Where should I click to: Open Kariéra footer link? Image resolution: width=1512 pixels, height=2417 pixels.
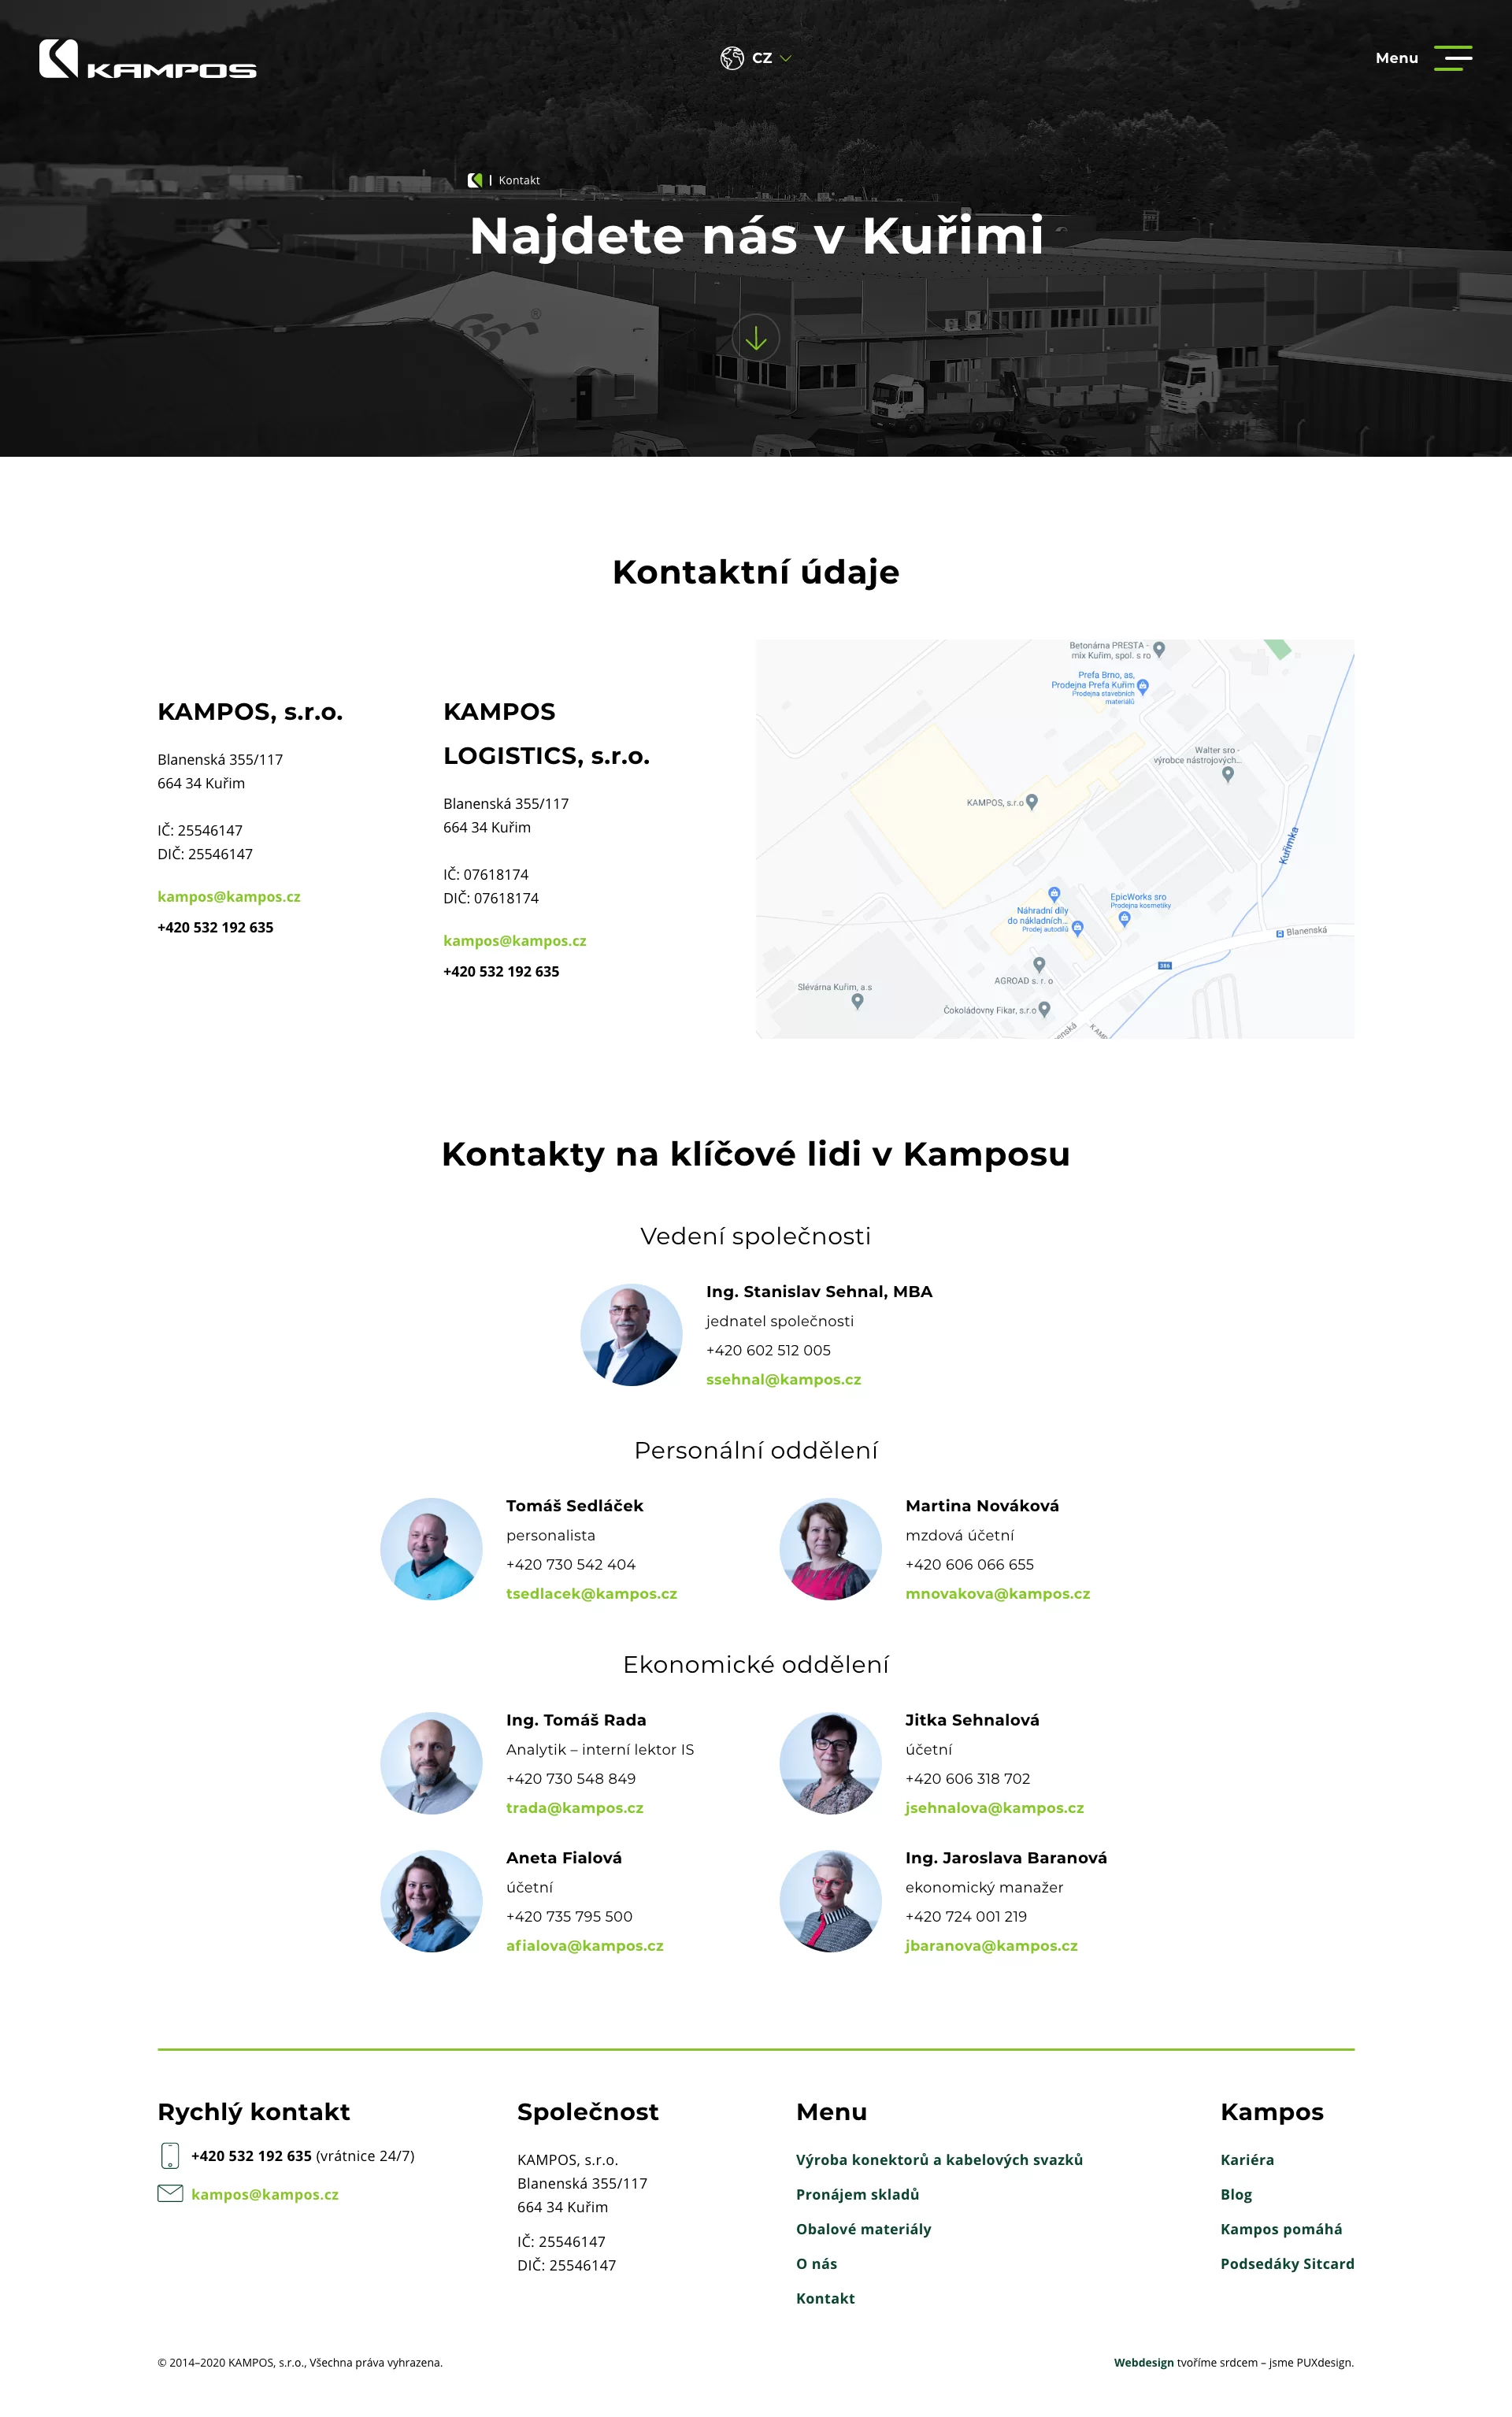coord(1247,2159)
